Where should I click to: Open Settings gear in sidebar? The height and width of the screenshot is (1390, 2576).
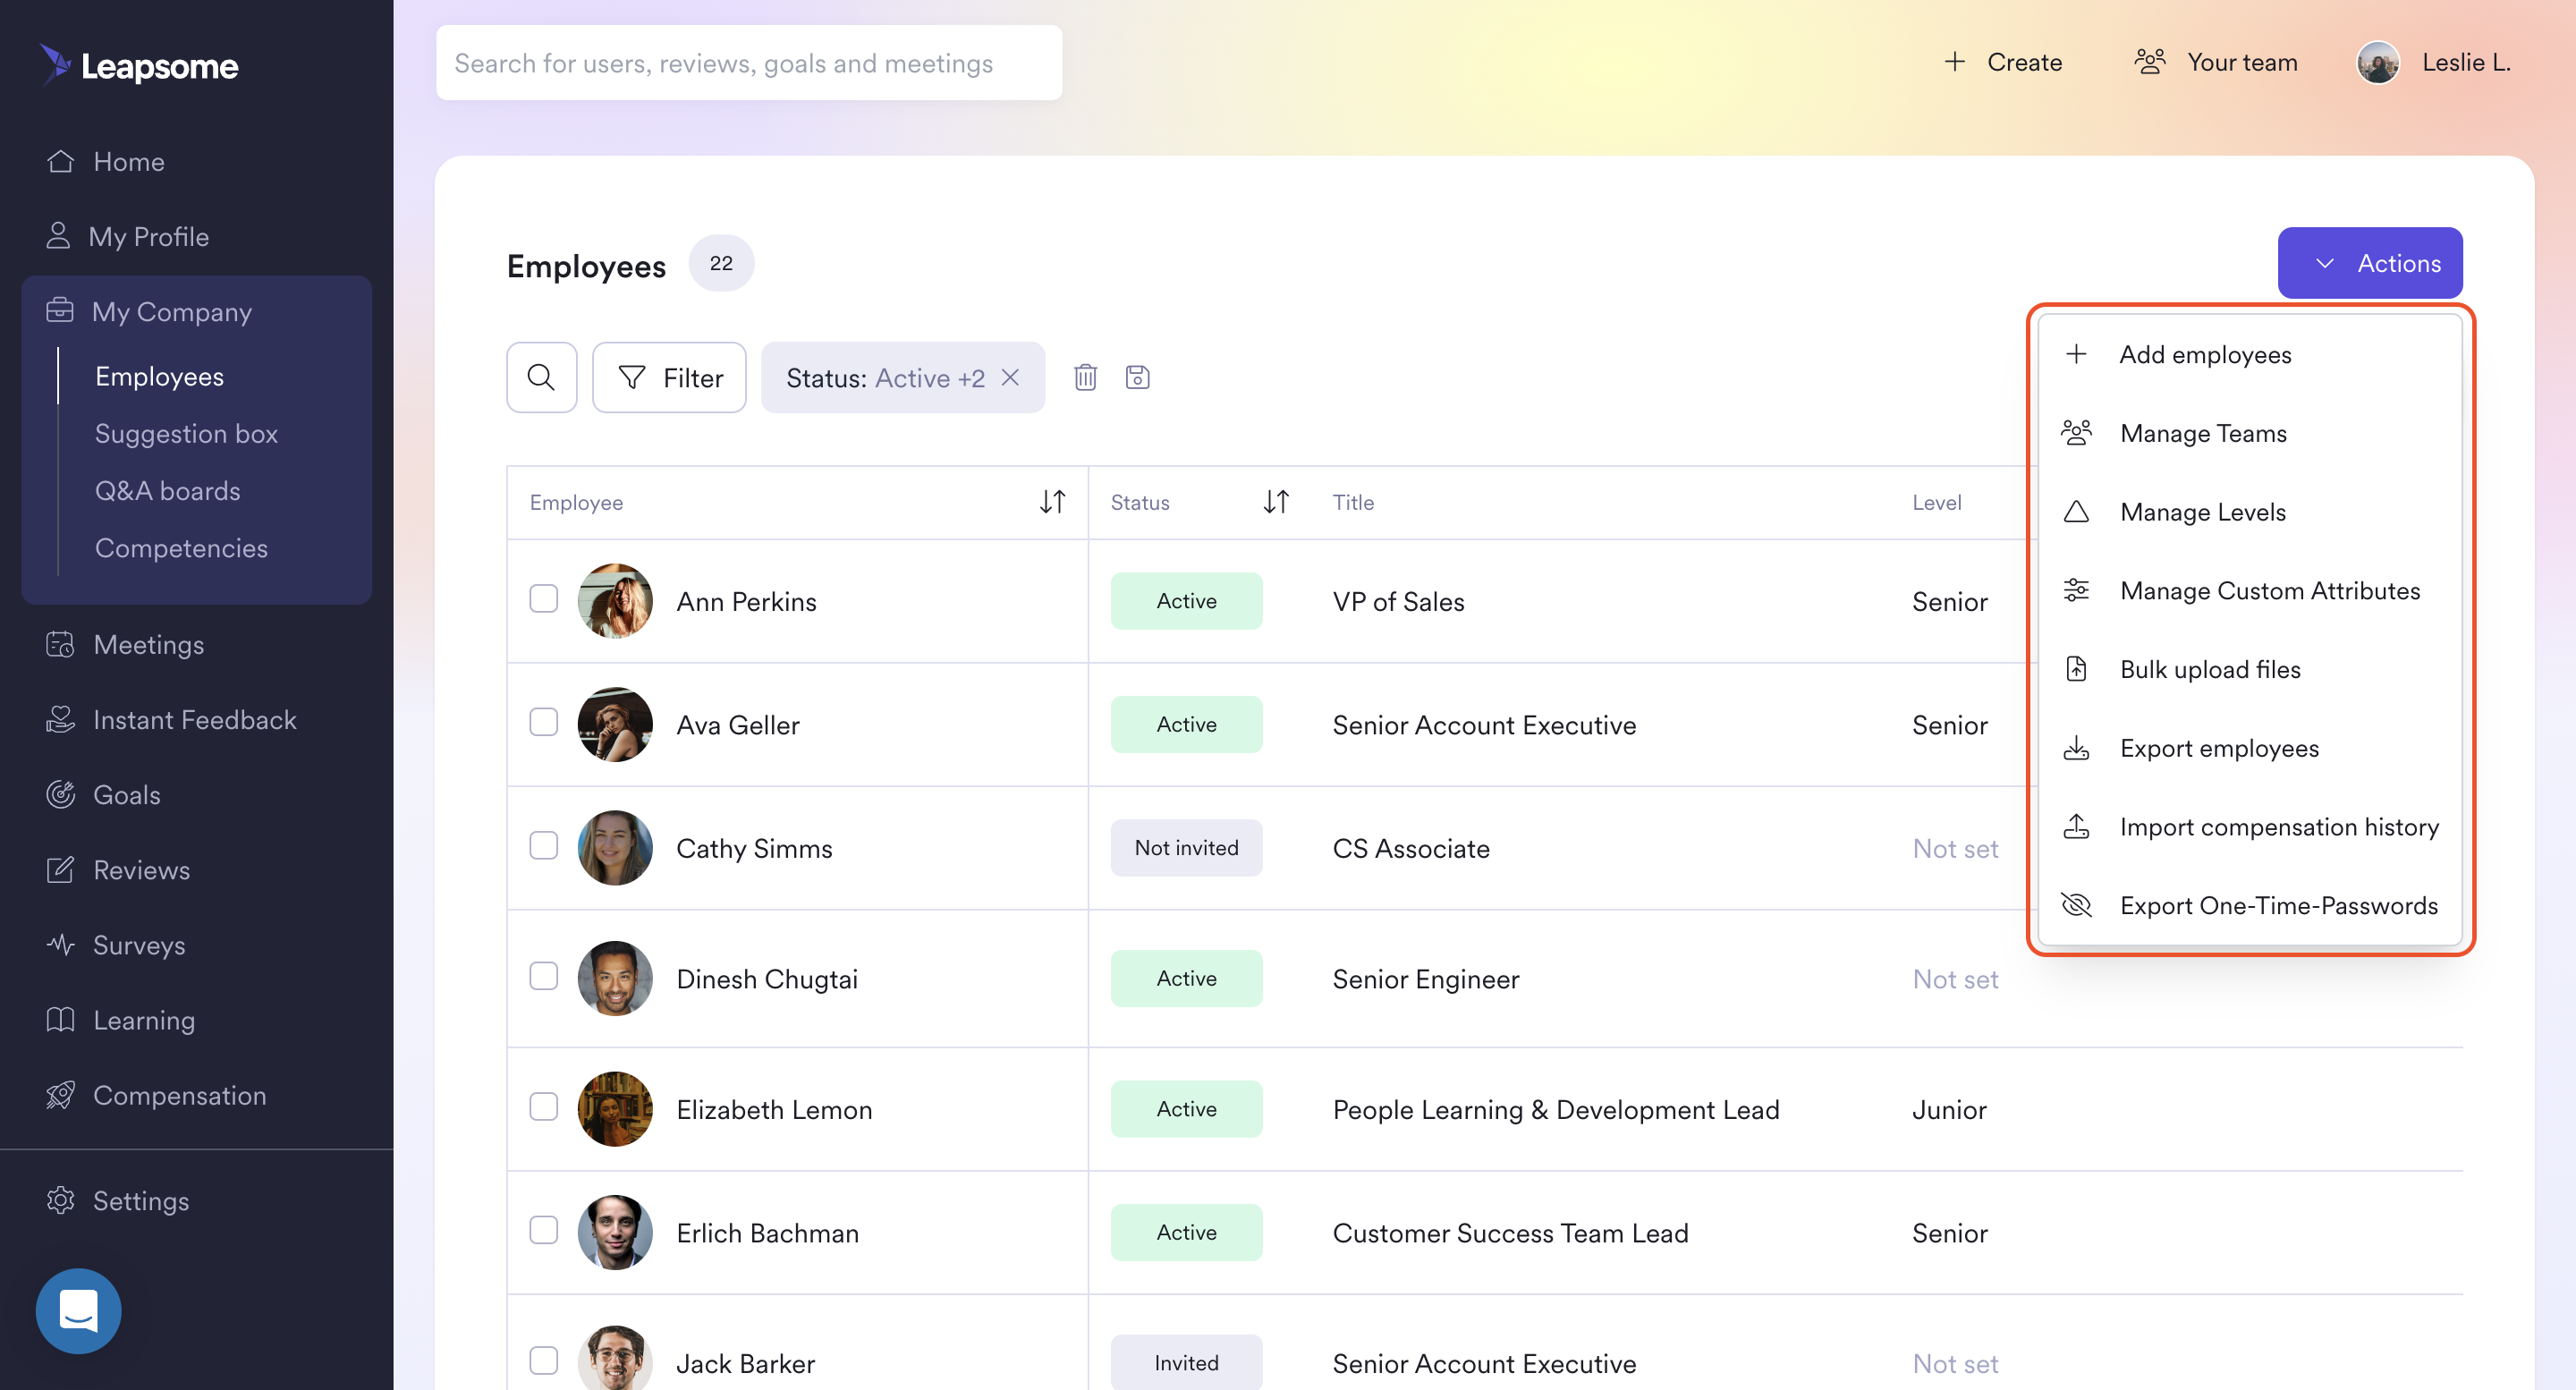pyautogui.click(x=140, y=1200)
